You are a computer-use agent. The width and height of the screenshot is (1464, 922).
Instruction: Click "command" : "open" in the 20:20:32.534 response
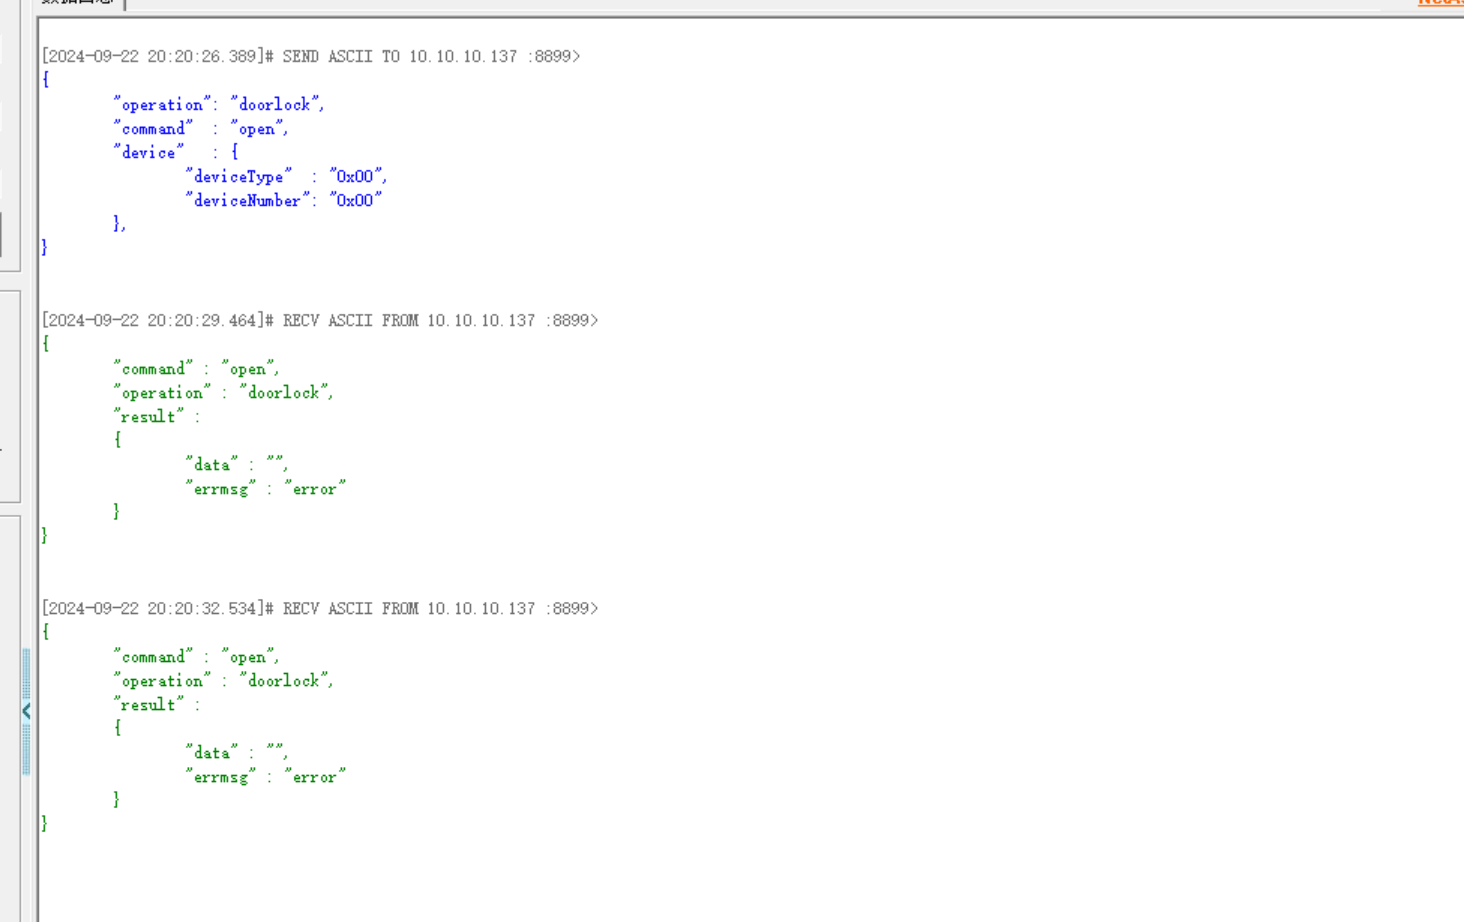(x=196, y=657)
